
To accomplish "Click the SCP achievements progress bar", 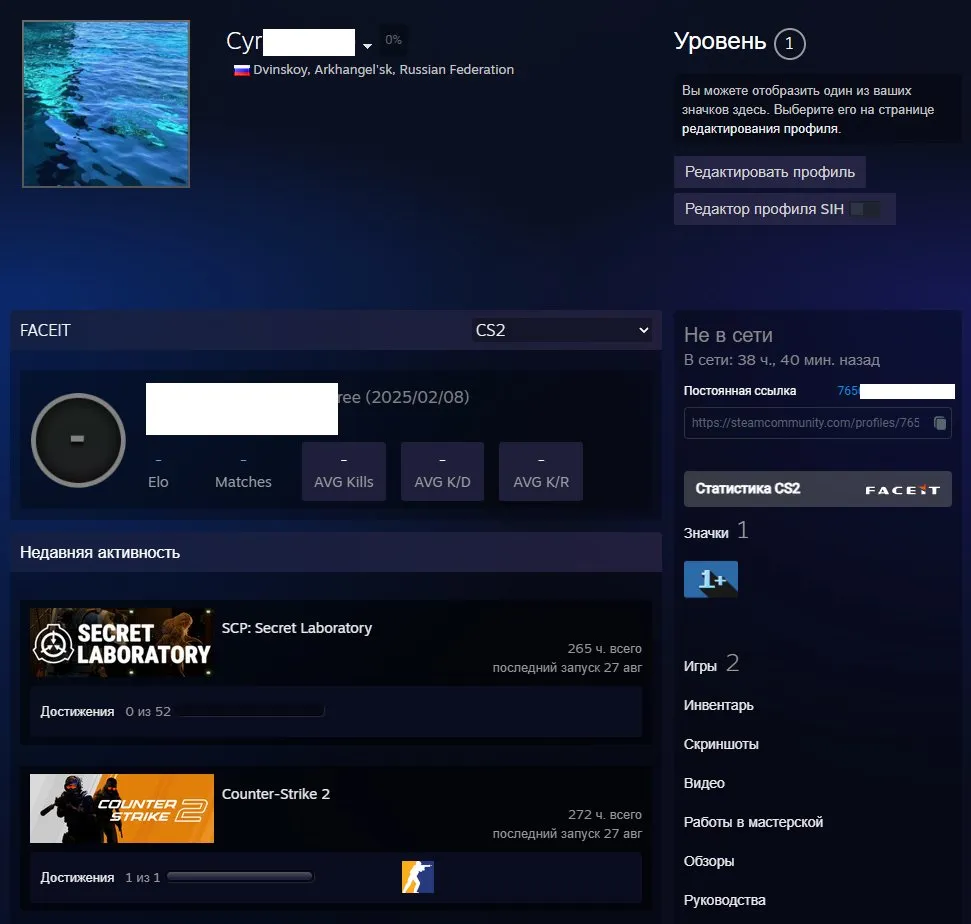I will 251,711.
